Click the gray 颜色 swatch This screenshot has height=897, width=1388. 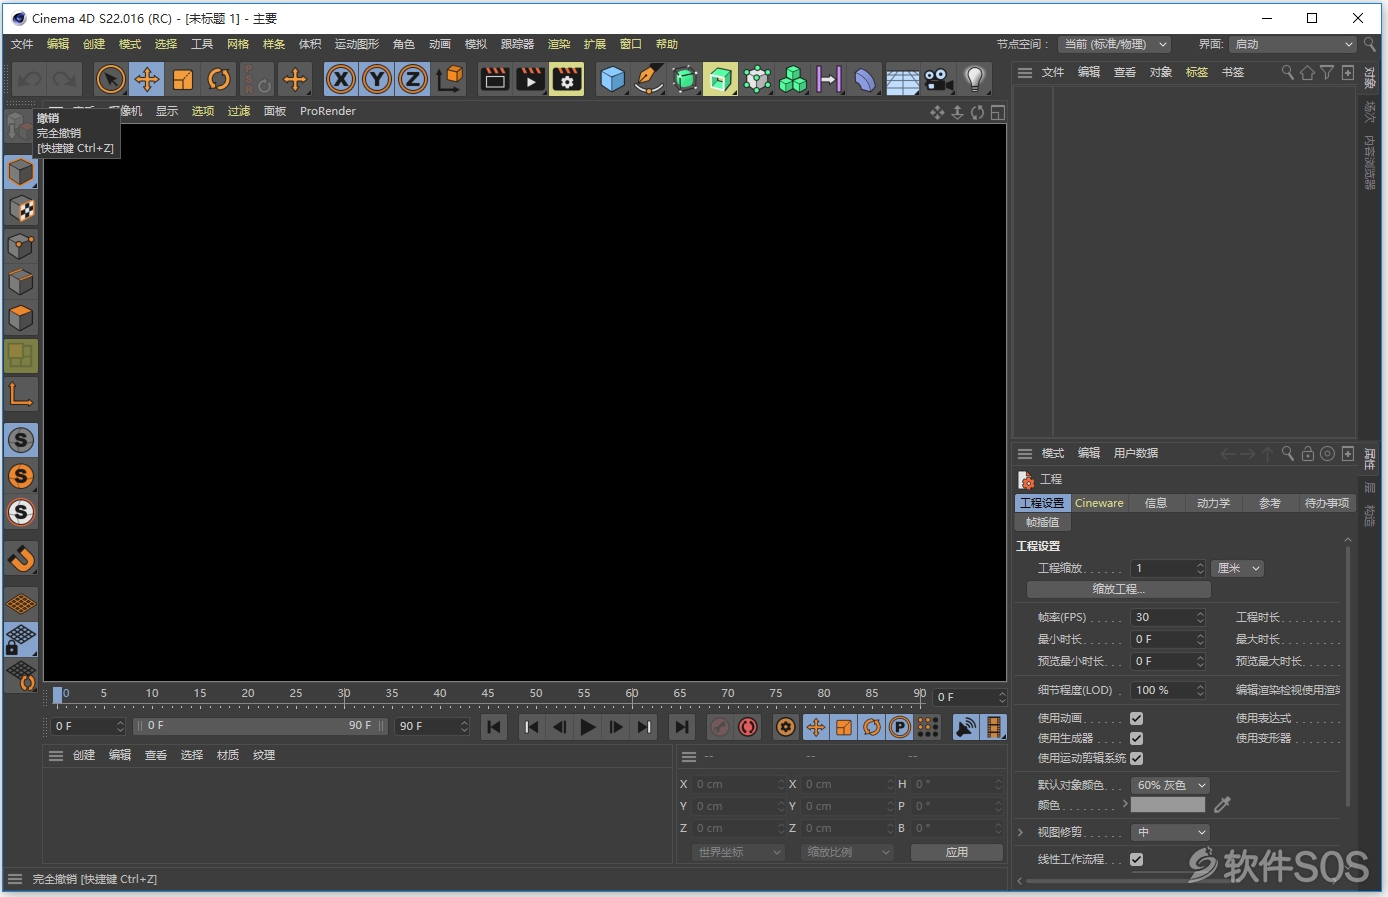coord(1168,804)
